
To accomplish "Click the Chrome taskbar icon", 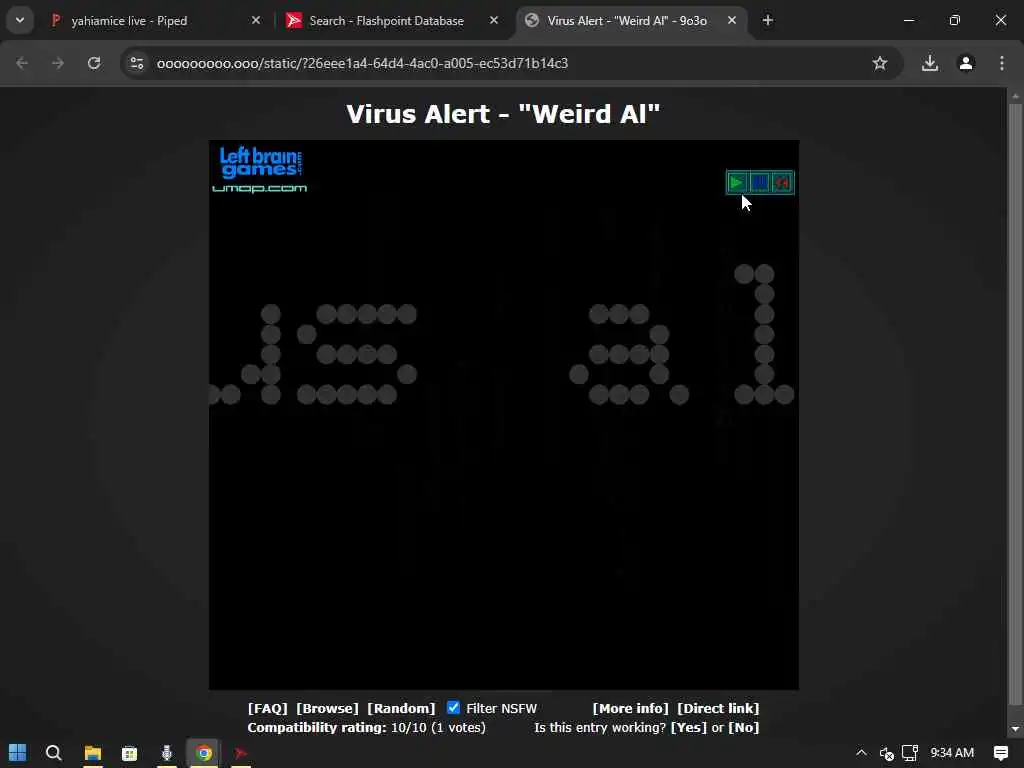I will [x=204, y=753].
